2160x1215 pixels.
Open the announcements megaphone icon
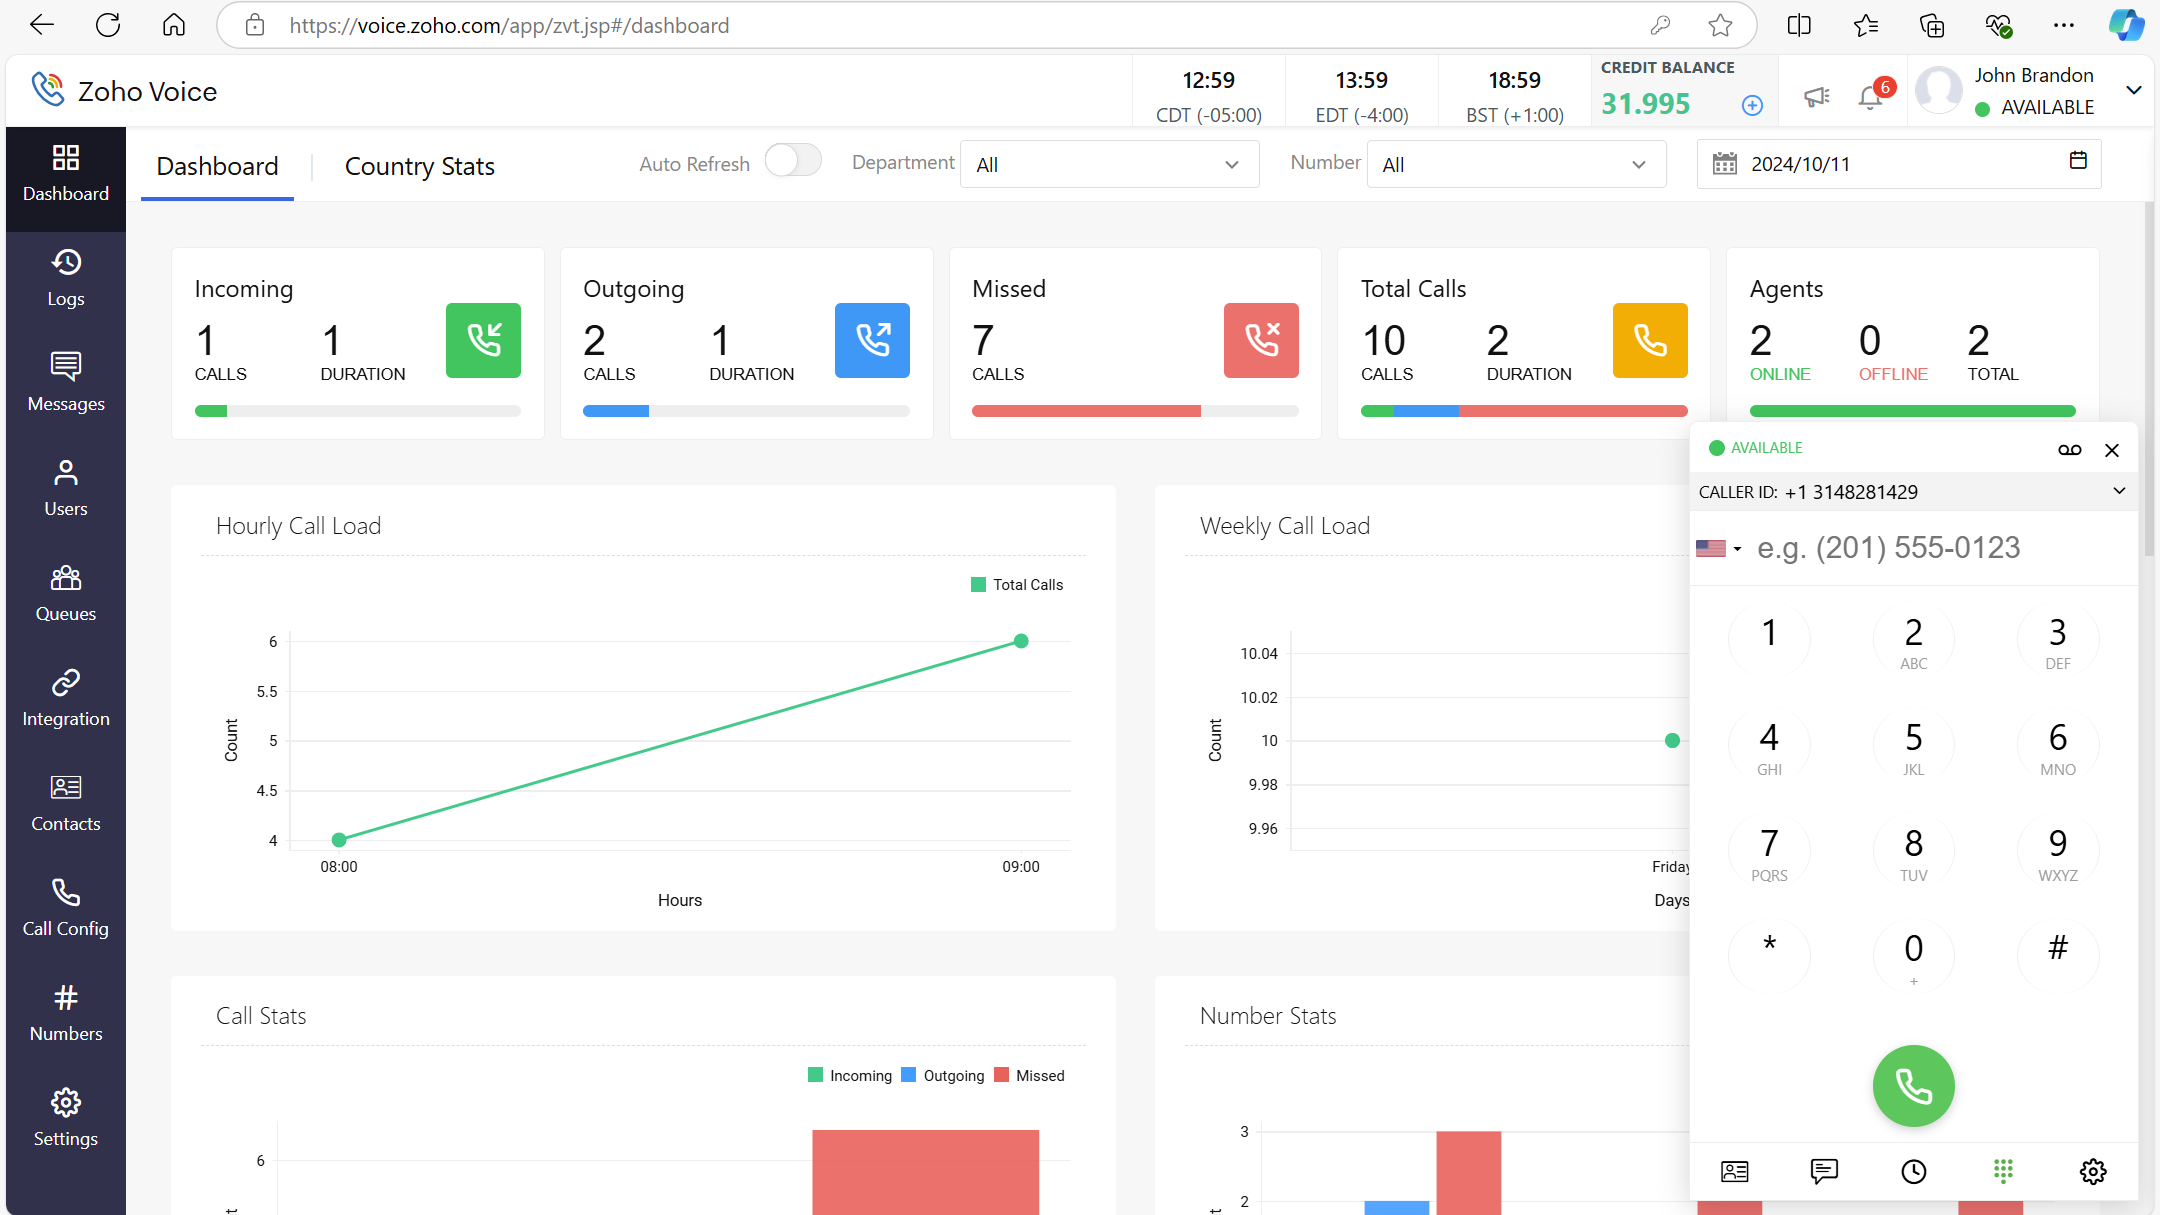1816,96
